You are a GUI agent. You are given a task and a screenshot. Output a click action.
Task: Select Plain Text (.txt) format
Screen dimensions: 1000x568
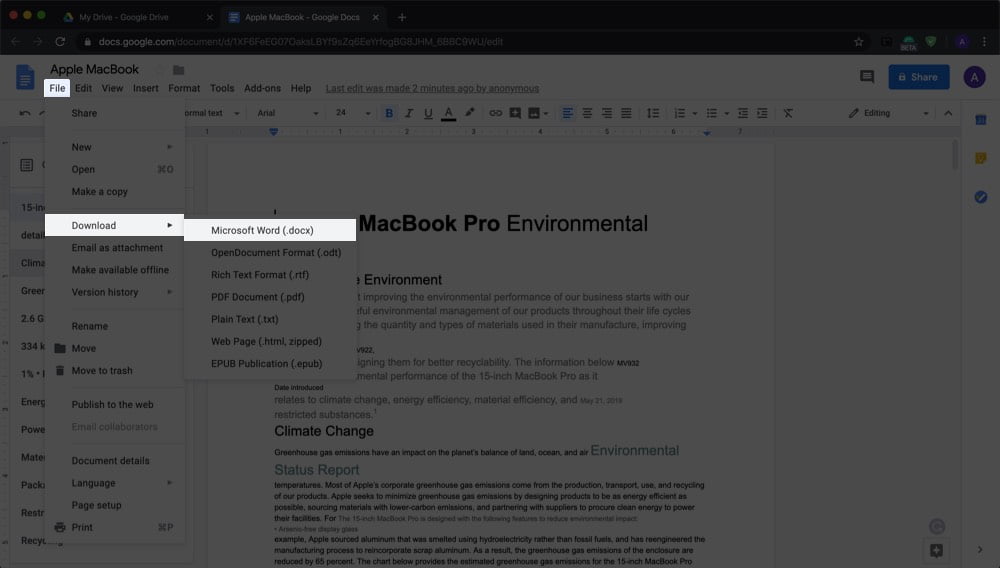270,319
